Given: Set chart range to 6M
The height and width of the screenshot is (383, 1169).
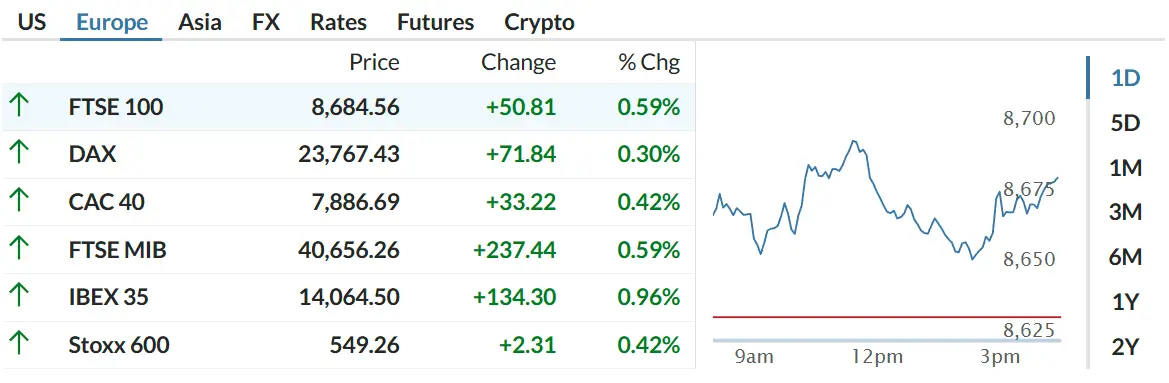Looking at the screenshot, I should (x=1126, y=257).
